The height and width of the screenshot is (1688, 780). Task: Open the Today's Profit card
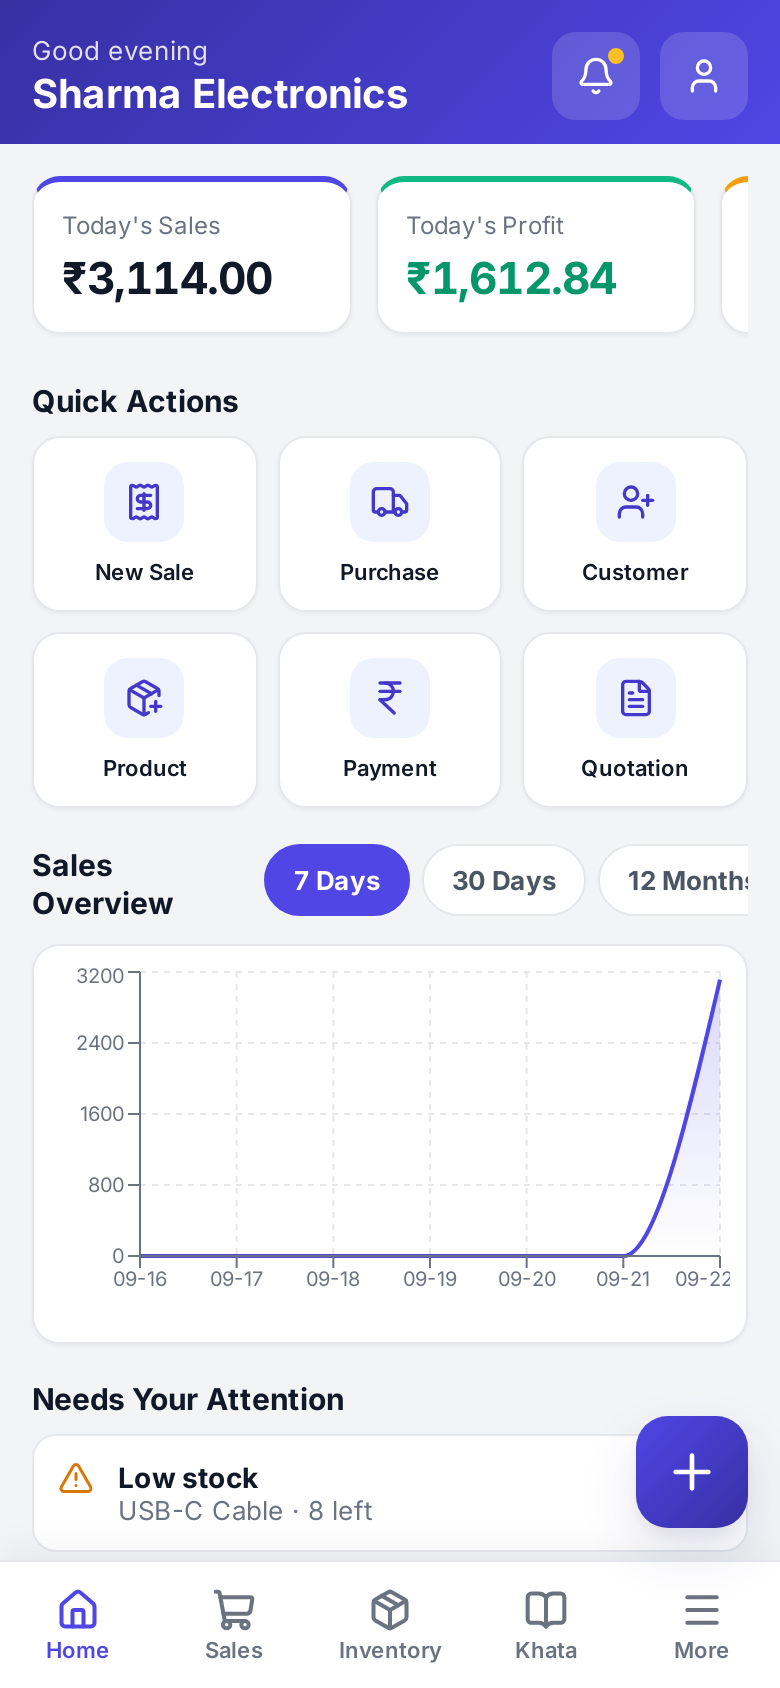(536, 255)
